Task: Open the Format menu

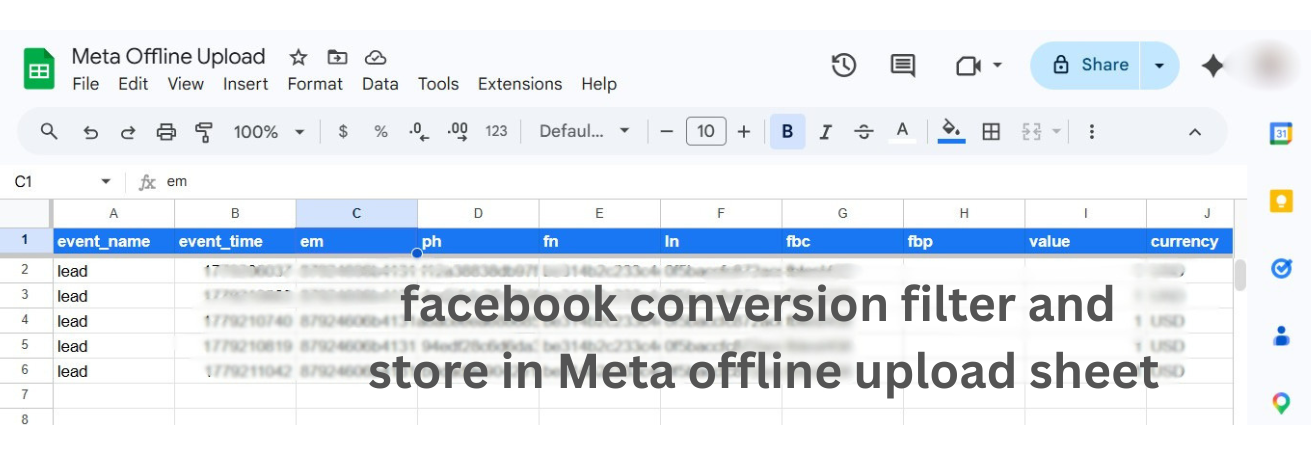Action: [315, 84]
